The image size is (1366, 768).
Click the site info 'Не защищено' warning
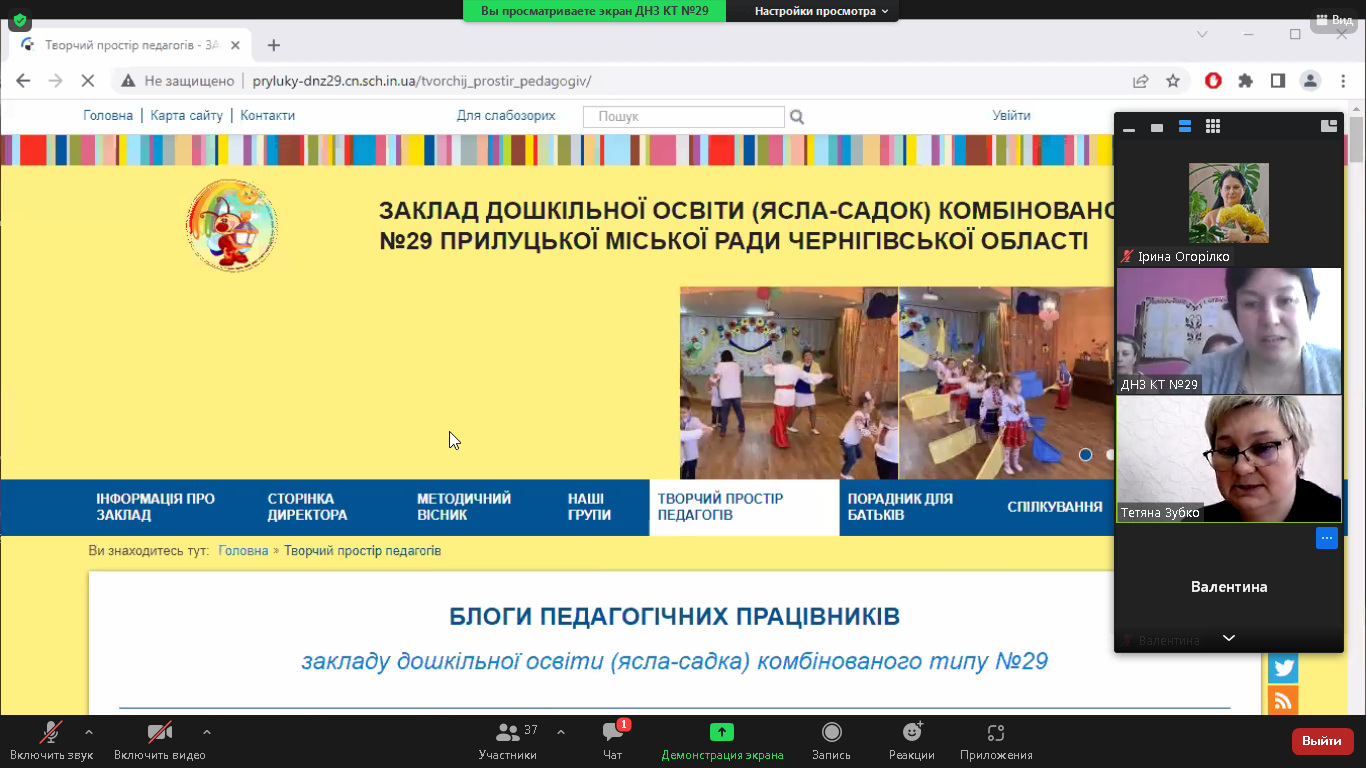177,81
